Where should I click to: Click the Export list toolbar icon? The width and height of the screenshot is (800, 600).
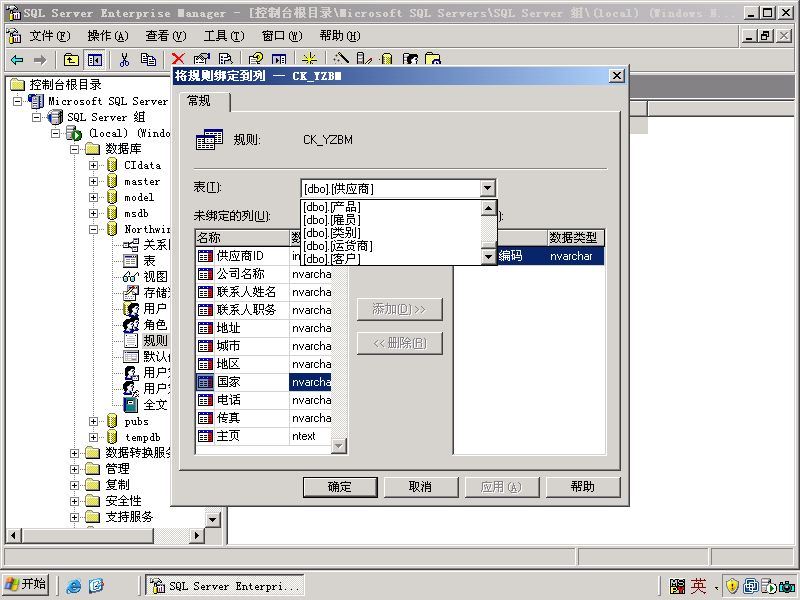(x=225, y=59)
